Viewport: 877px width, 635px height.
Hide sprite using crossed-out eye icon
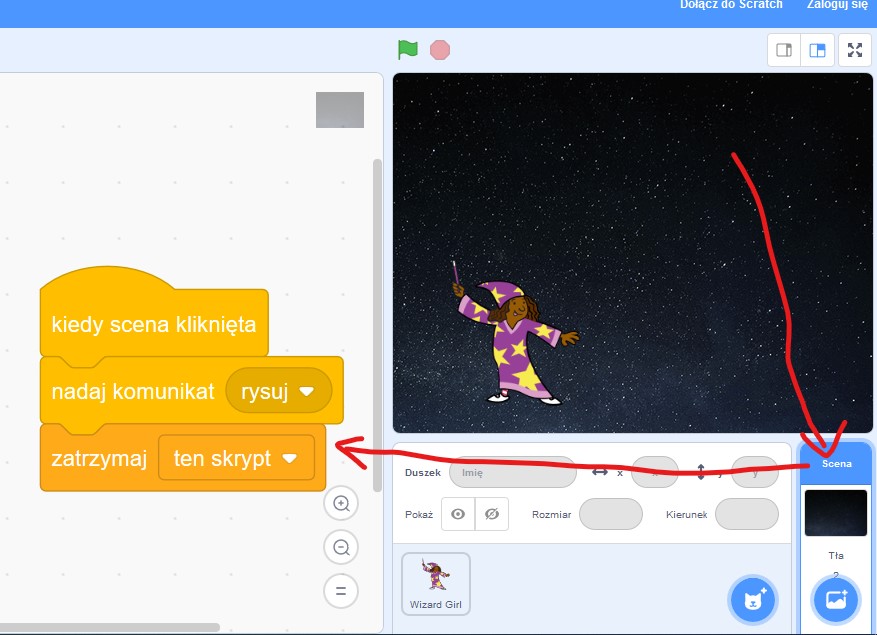491,514
